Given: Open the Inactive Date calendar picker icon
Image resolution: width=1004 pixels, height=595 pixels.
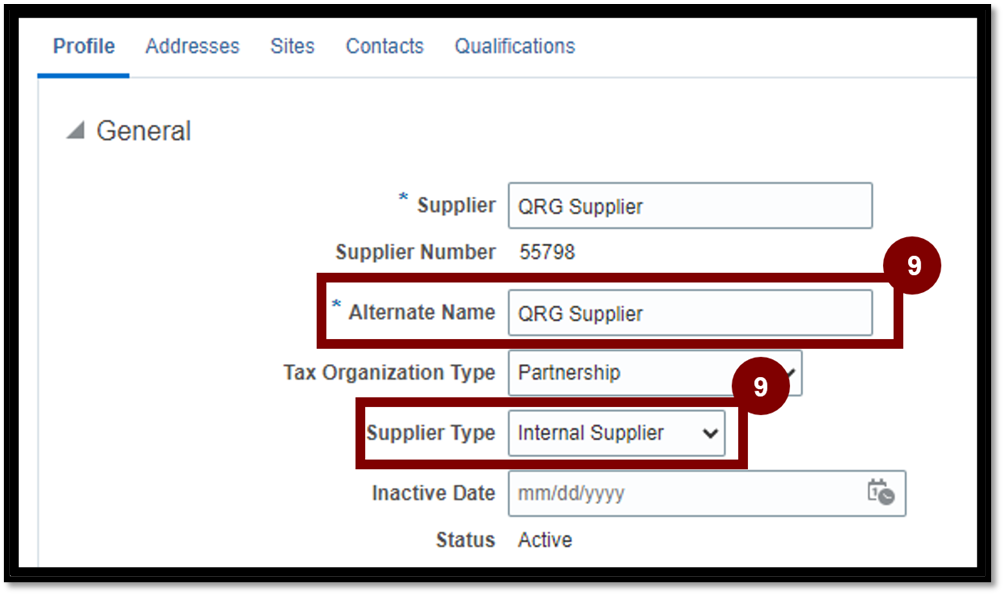Looking at the screenshot, I should [881, 493].
